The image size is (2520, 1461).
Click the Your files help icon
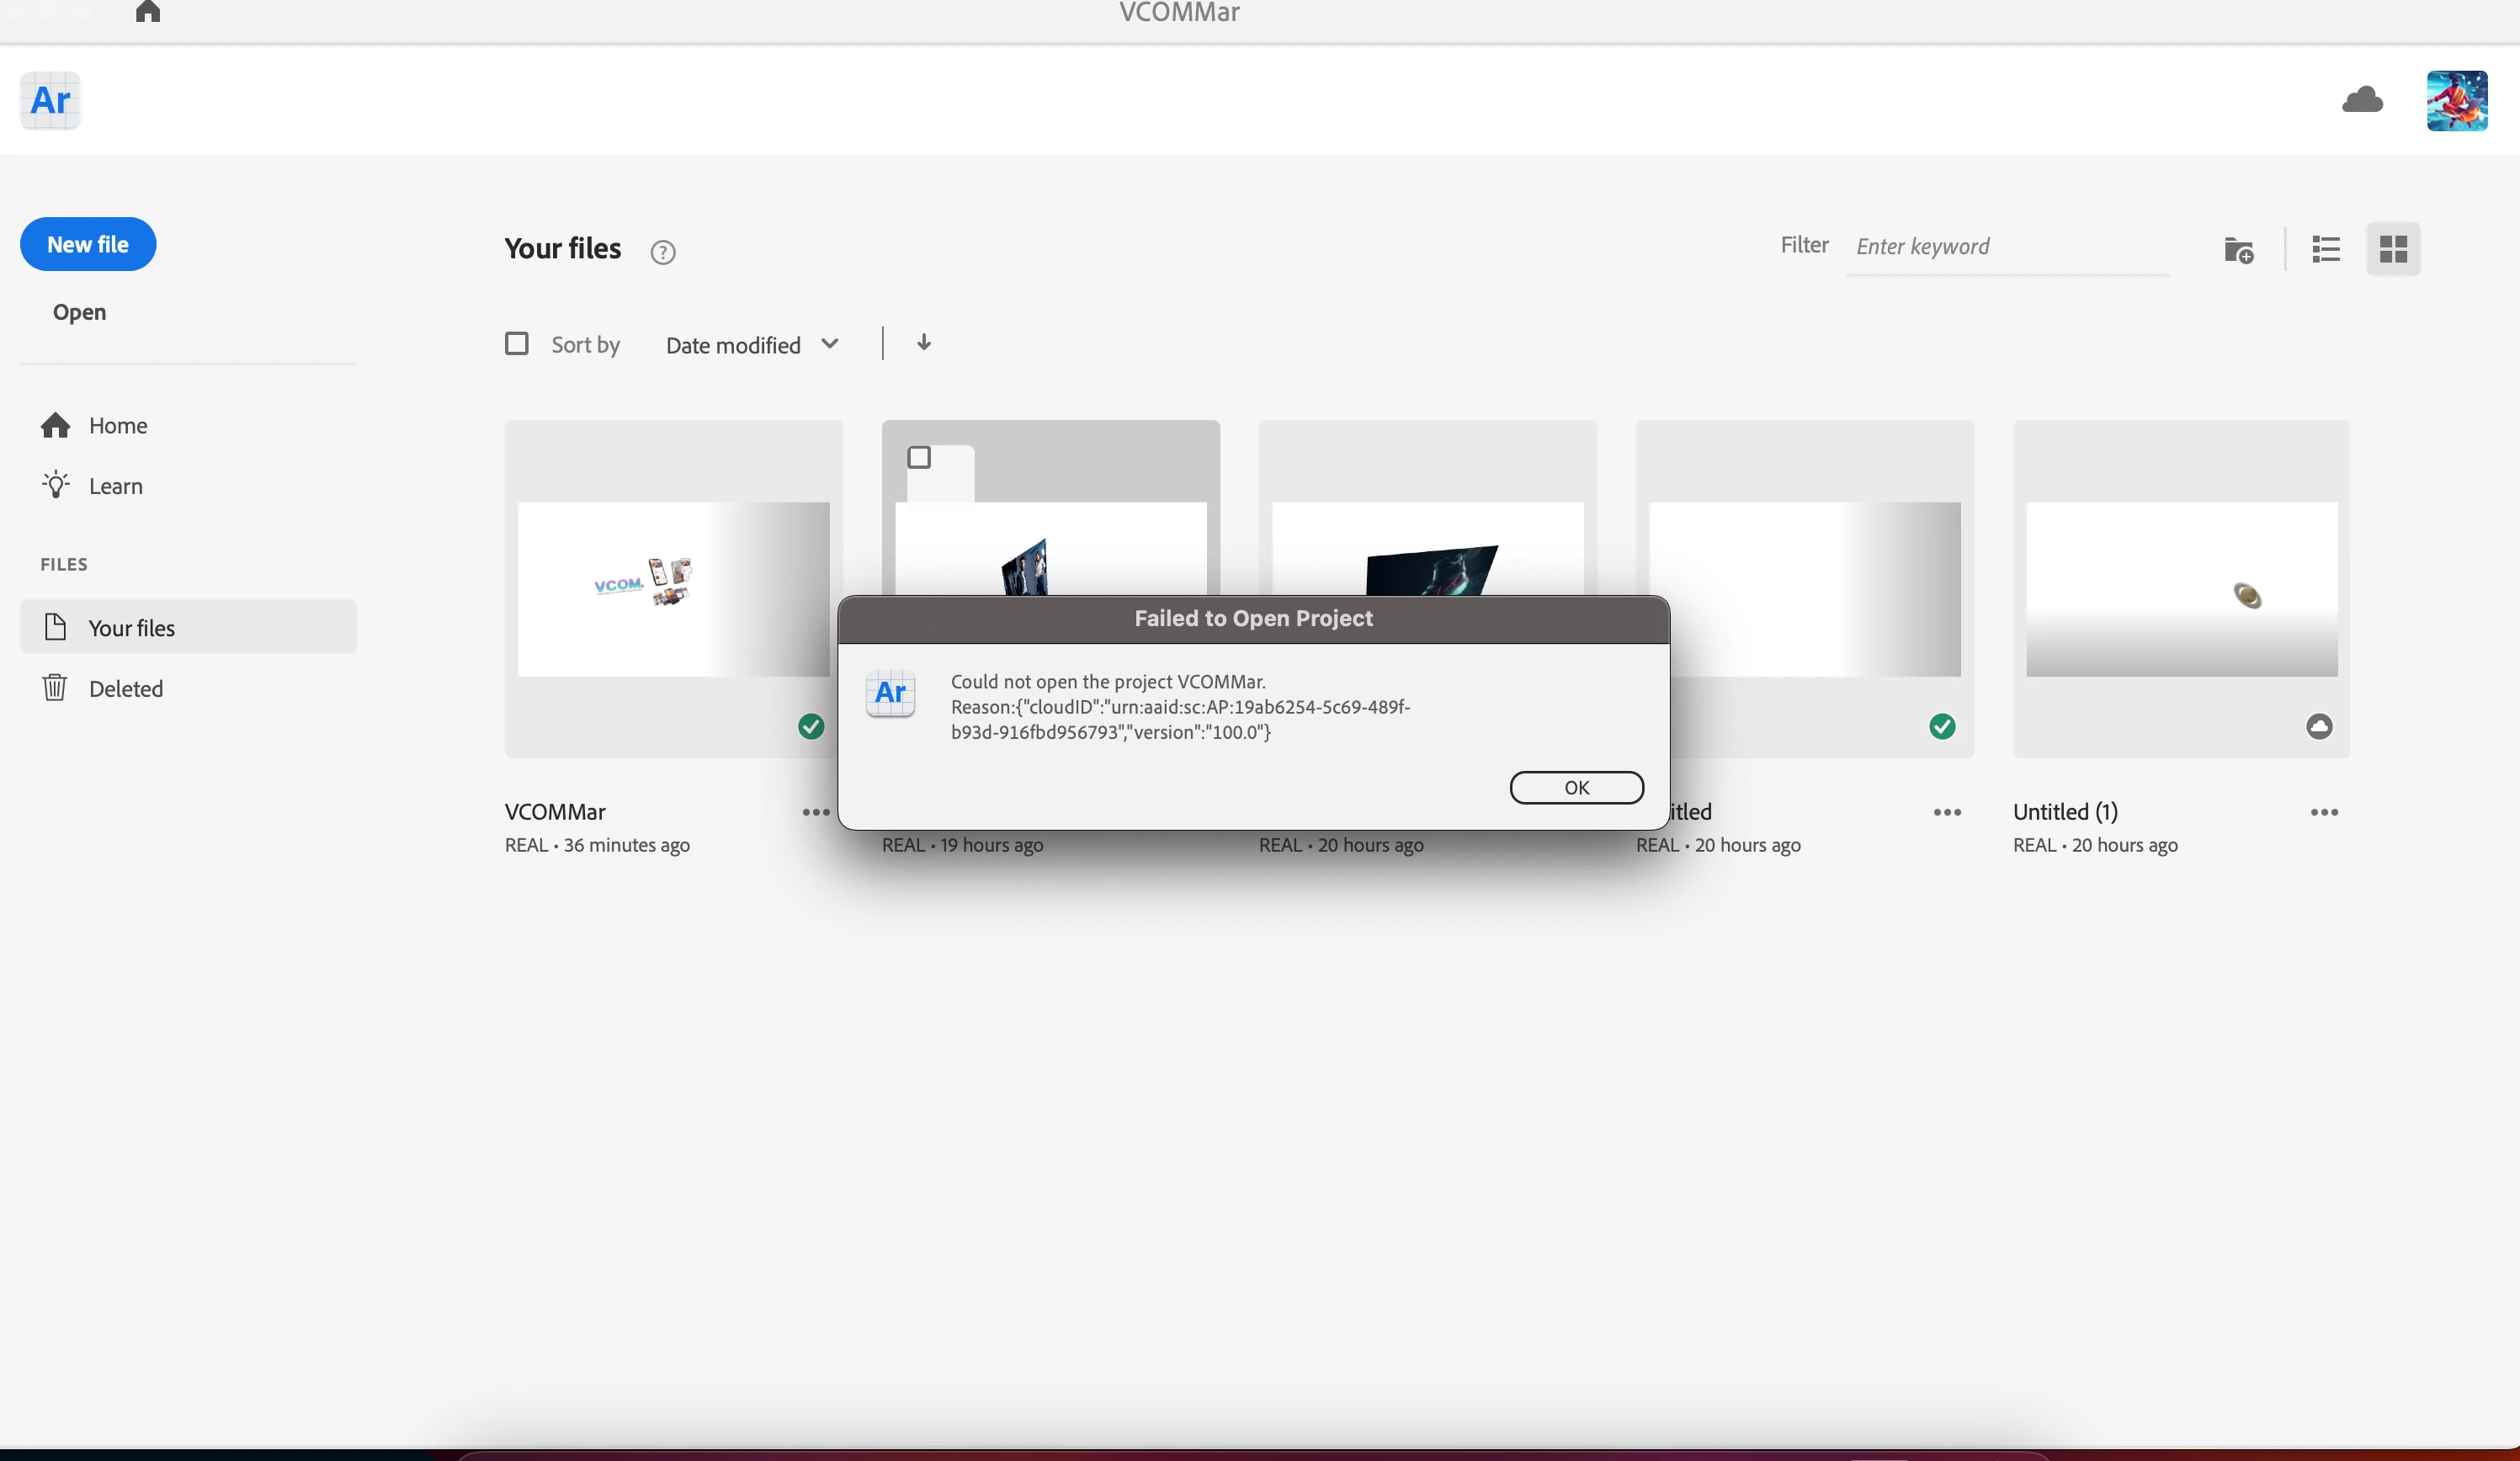click(x=662, y=252)
